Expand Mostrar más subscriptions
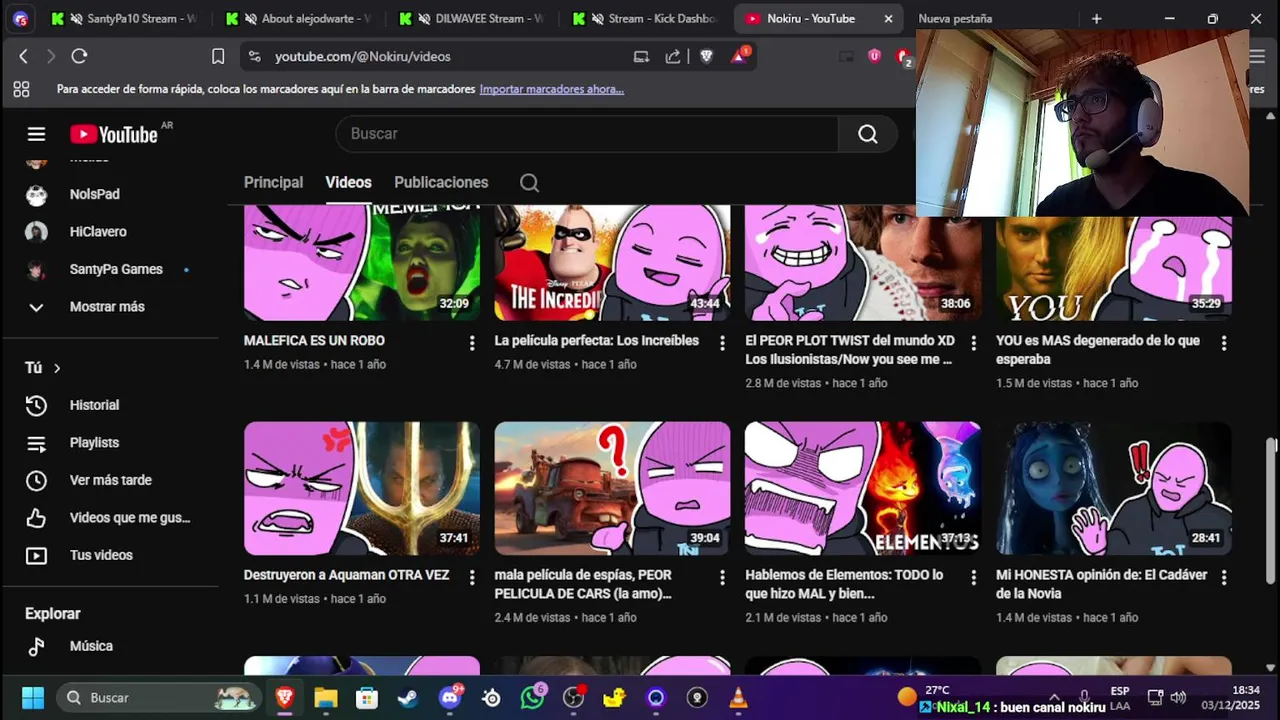Screen dimensions: 1280x720 coord(110,307)
